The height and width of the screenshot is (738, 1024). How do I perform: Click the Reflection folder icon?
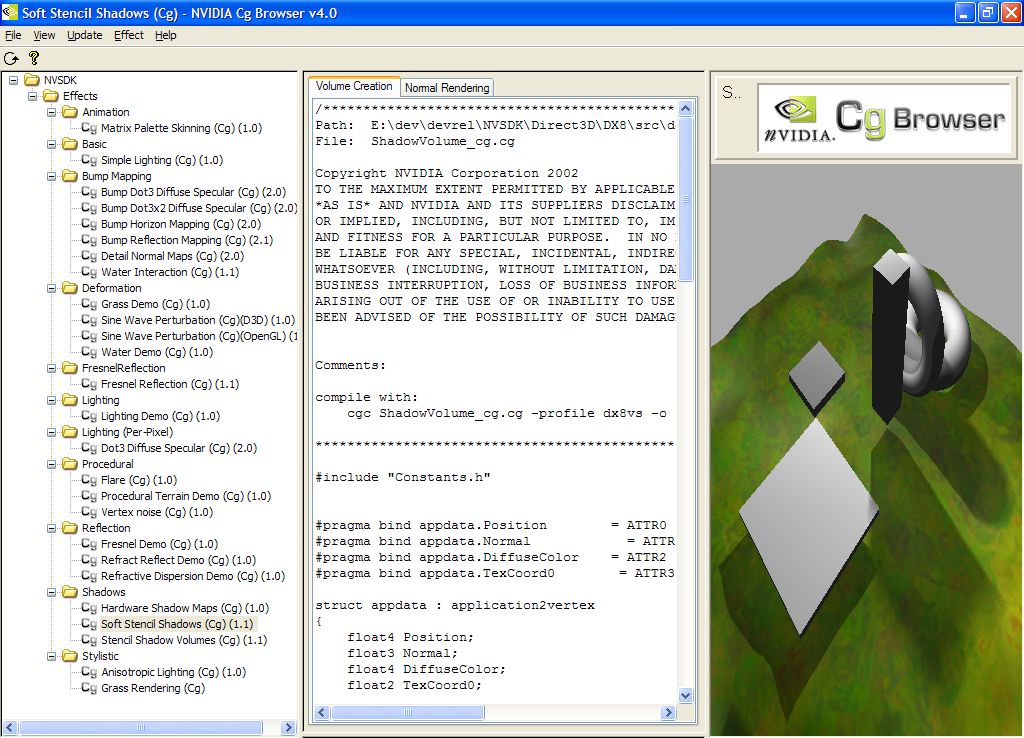point(70,528)
